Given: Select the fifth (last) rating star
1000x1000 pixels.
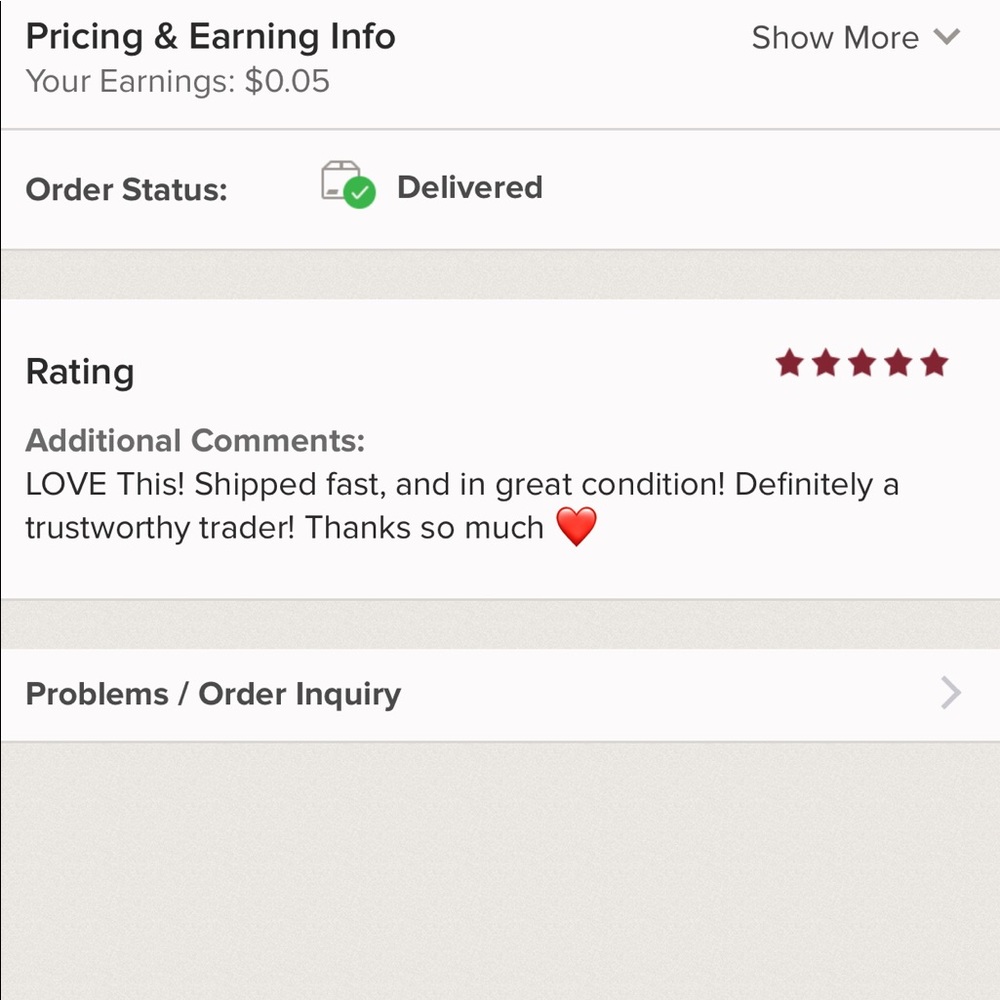Looking at the screenshot, I should click(x=934, y=363).
